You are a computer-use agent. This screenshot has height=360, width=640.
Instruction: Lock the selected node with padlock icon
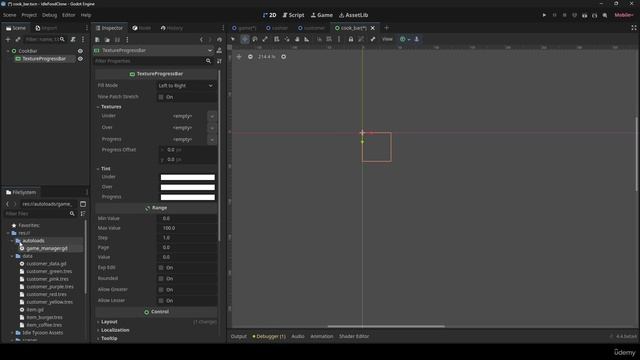(x=351, y=39)
